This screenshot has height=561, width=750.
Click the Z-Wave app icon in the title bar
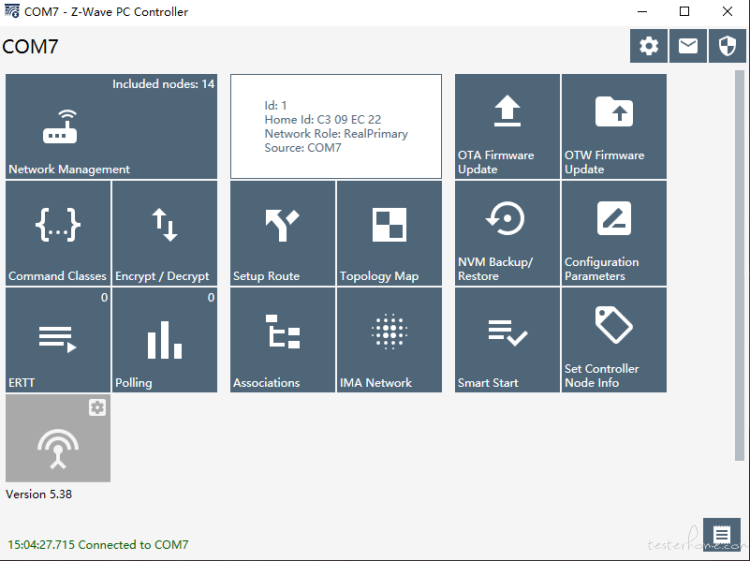click(x=12, y=11)
